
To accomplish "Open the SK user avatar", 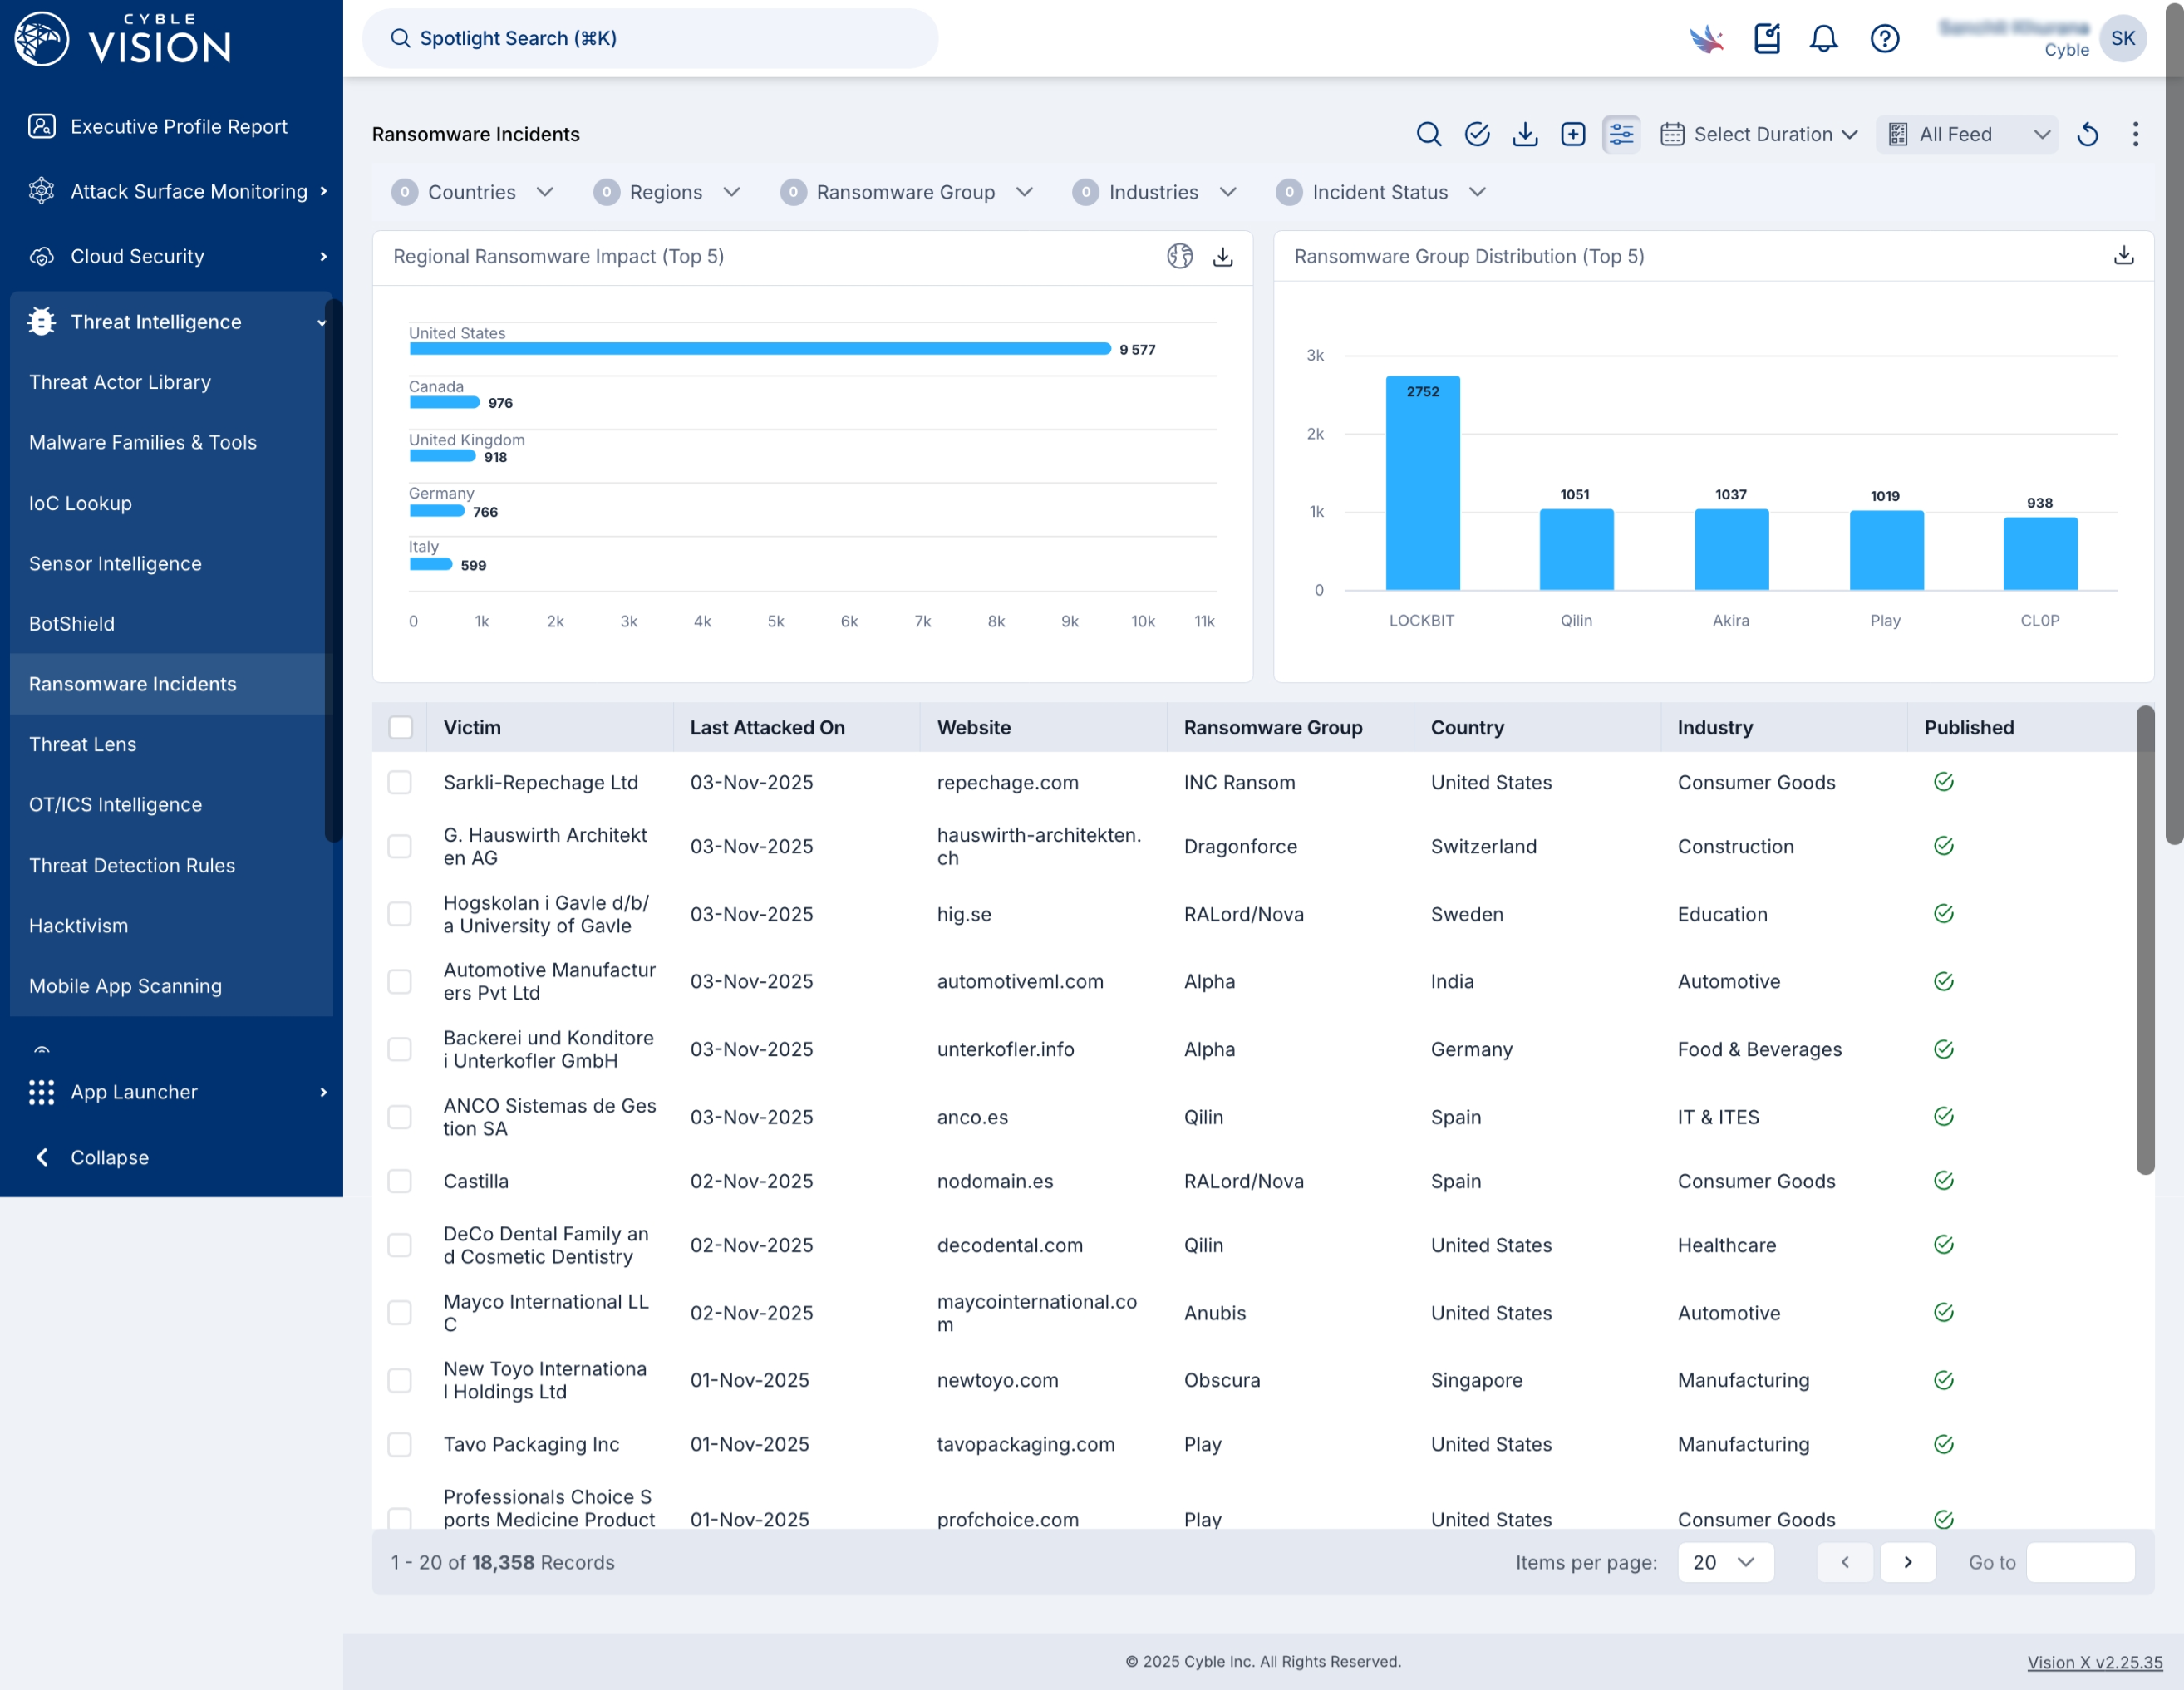I will coord(2123,38).
